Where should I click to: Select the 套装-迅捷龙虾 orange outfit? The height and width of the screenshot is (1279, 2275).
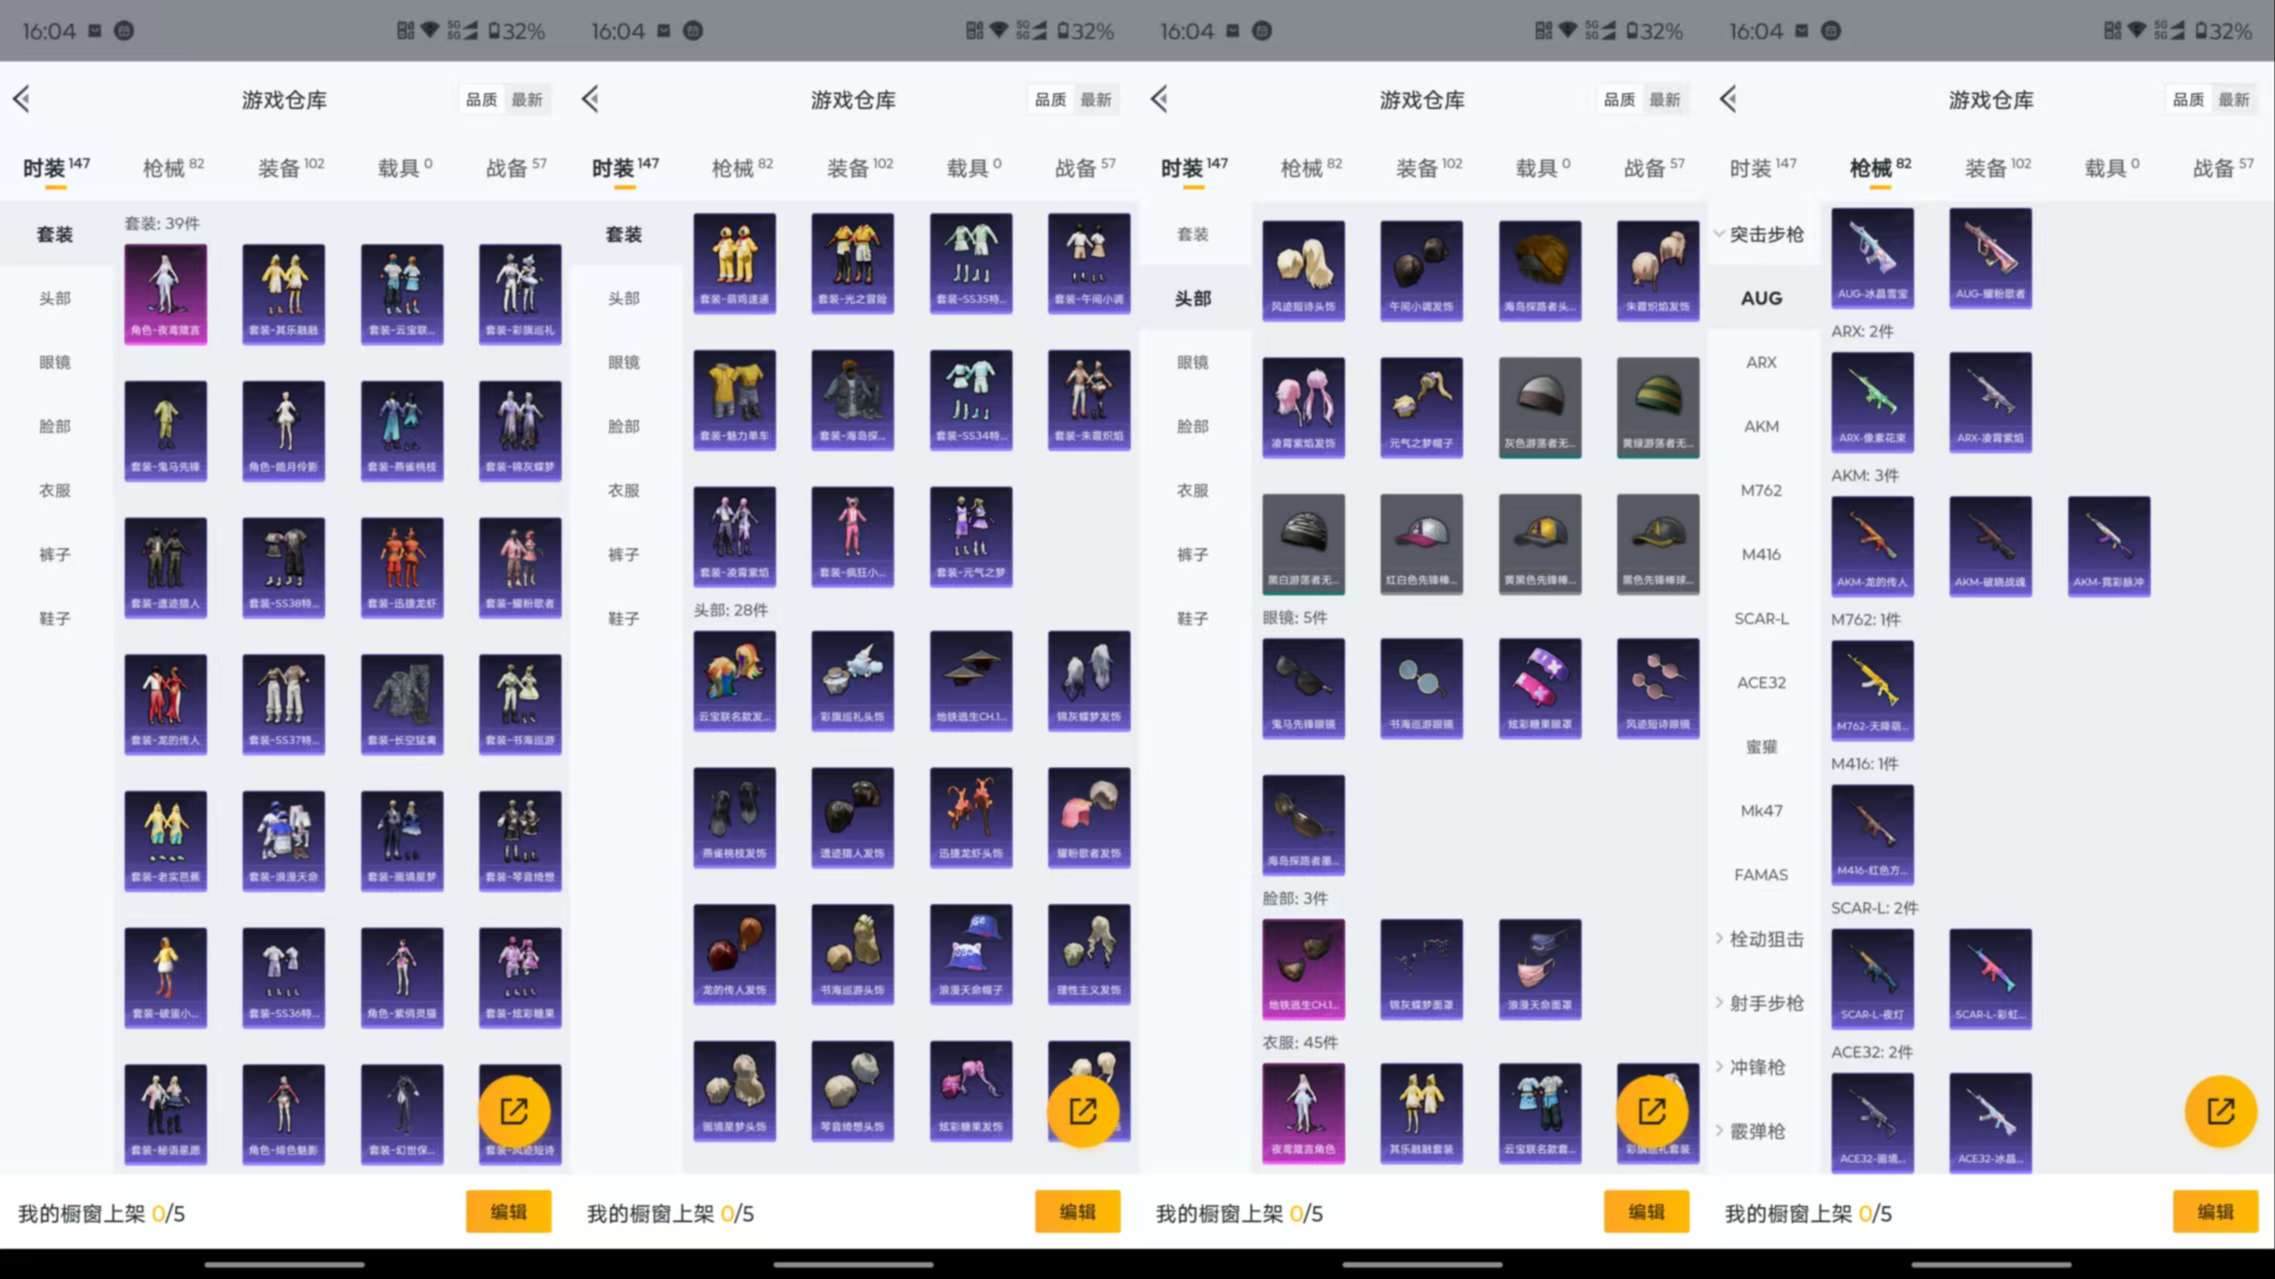[x=402, y=567]
